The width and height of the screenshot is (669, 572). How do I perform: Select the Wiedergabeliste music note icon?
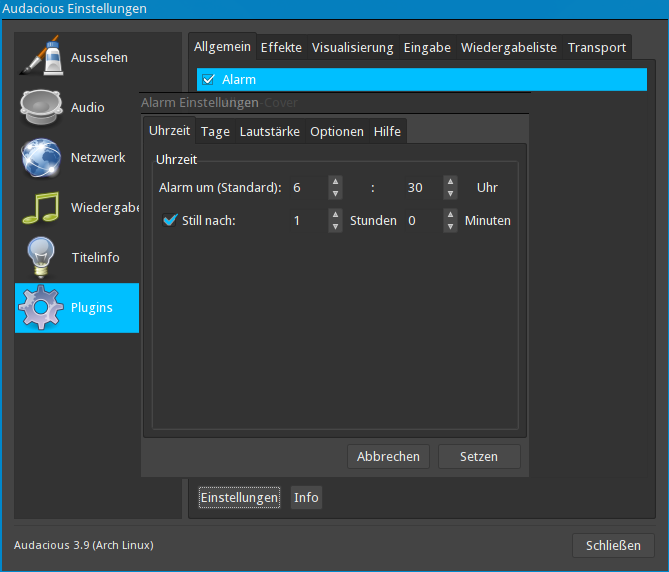coord(41,207)
